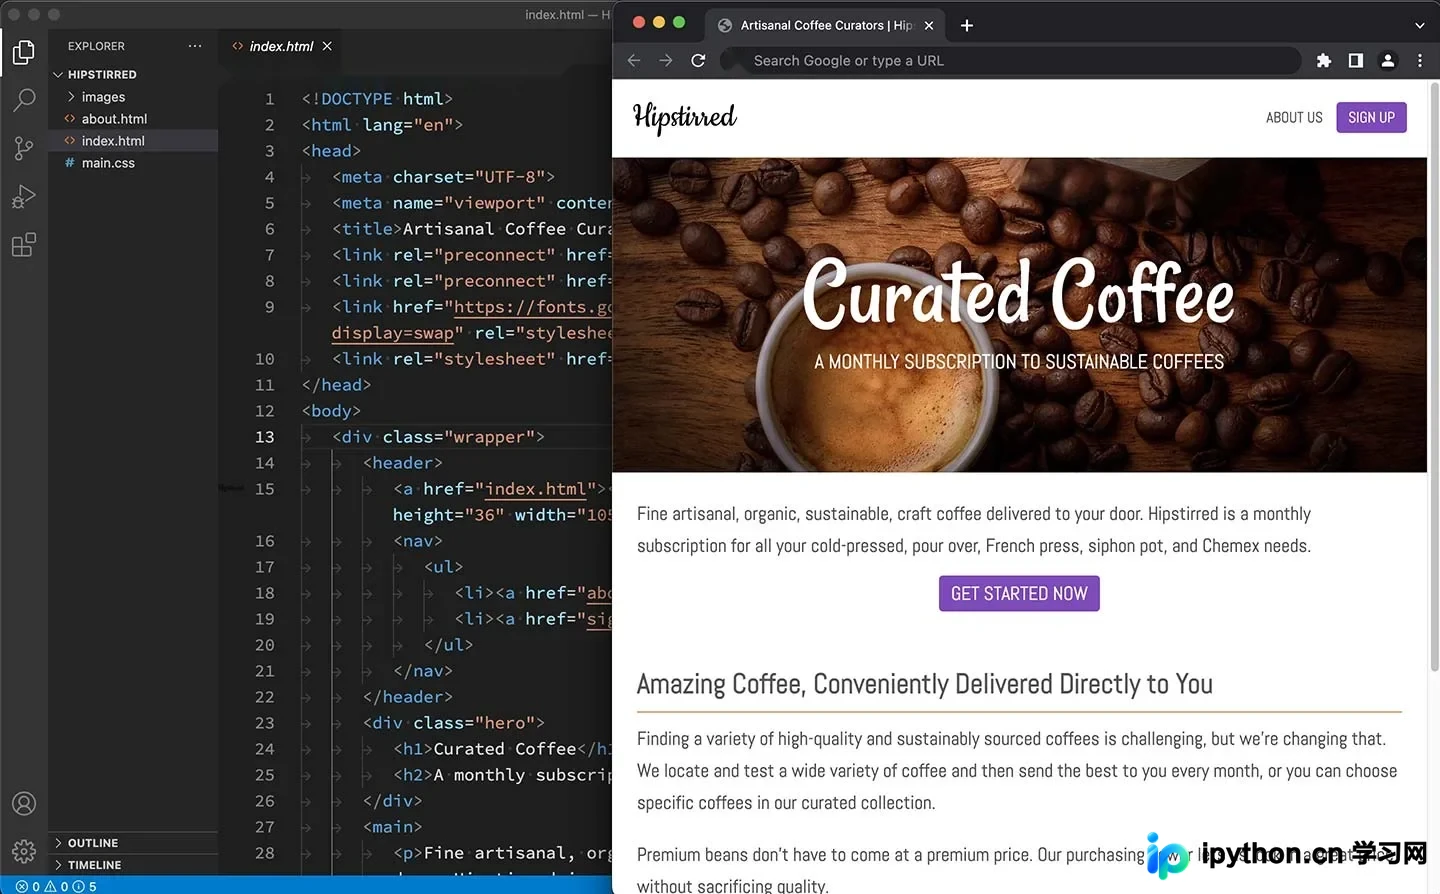Open Run and Debug view icon
This screenshot has width=1440, height=894.
point(24,196)
